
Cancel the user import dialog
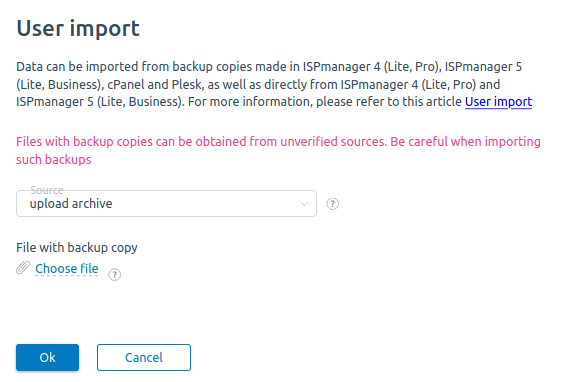click(x=144, y=357)
